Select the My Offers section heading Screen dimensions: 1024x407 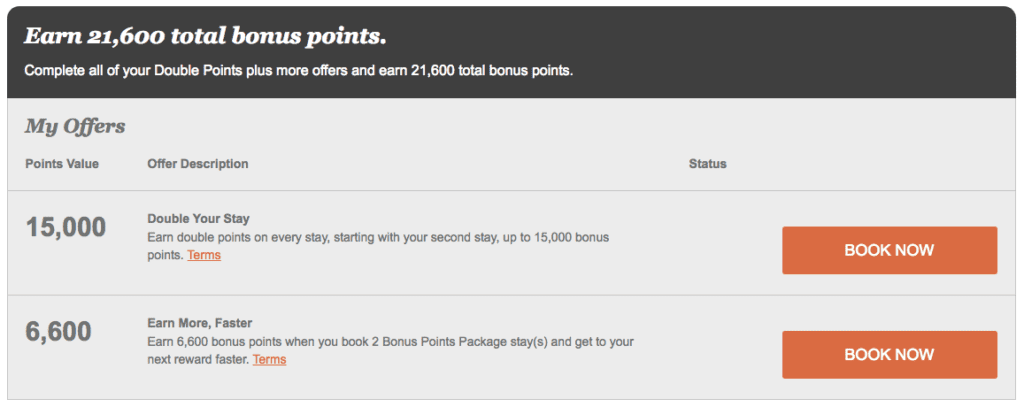coord(75,127)
